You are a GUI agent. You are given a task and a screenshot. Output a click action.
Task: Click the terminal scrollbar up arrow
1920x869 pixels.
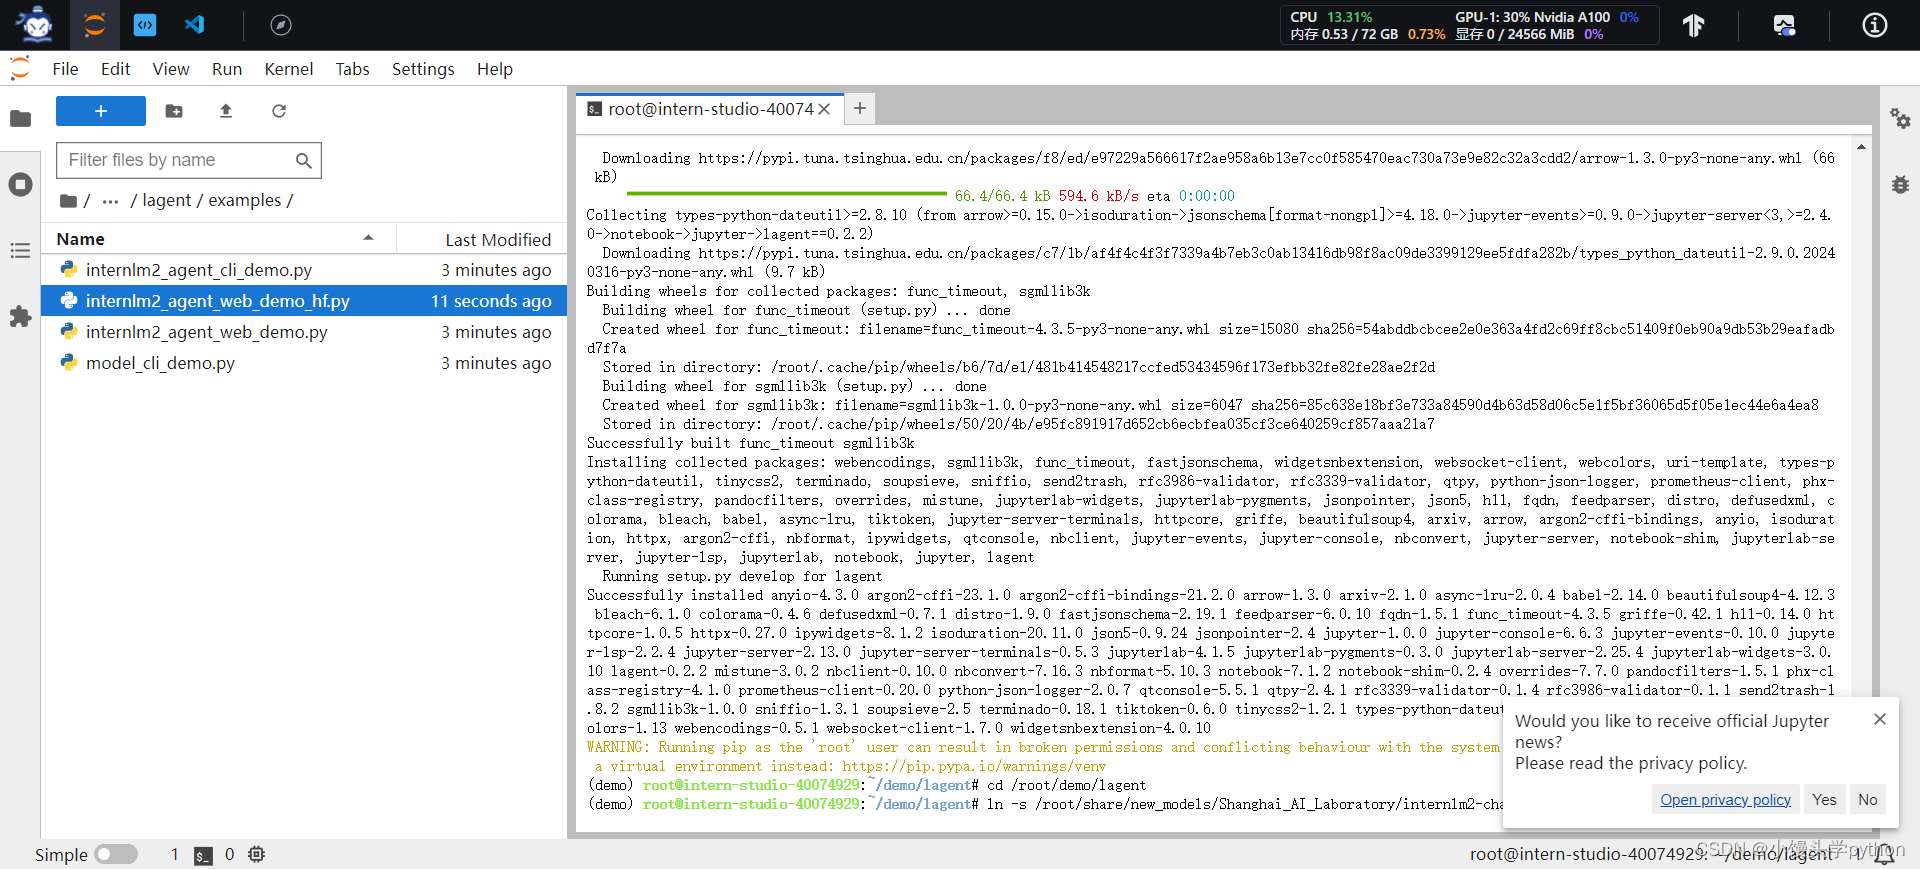pyautogui.click(x=1861, y=146)
